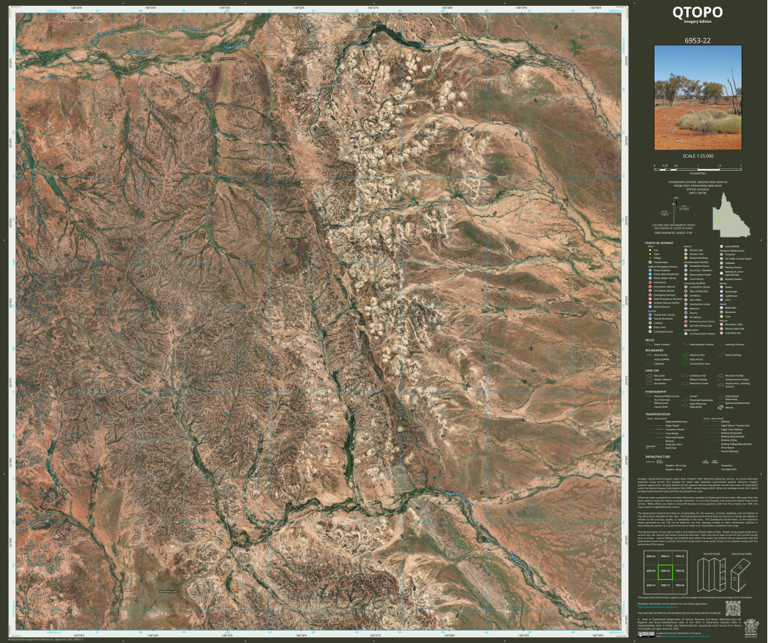The width and height of the screenshot is (768, 643).
Task: Click the QTOPO map title
Action: [697, 12]
